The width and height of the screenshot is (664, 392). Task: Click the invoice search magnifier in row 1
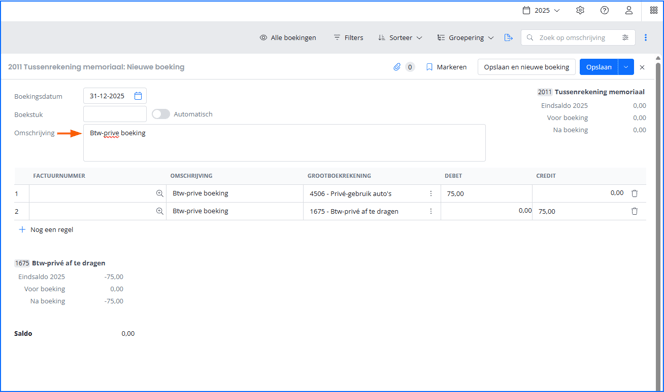[160, 193]
